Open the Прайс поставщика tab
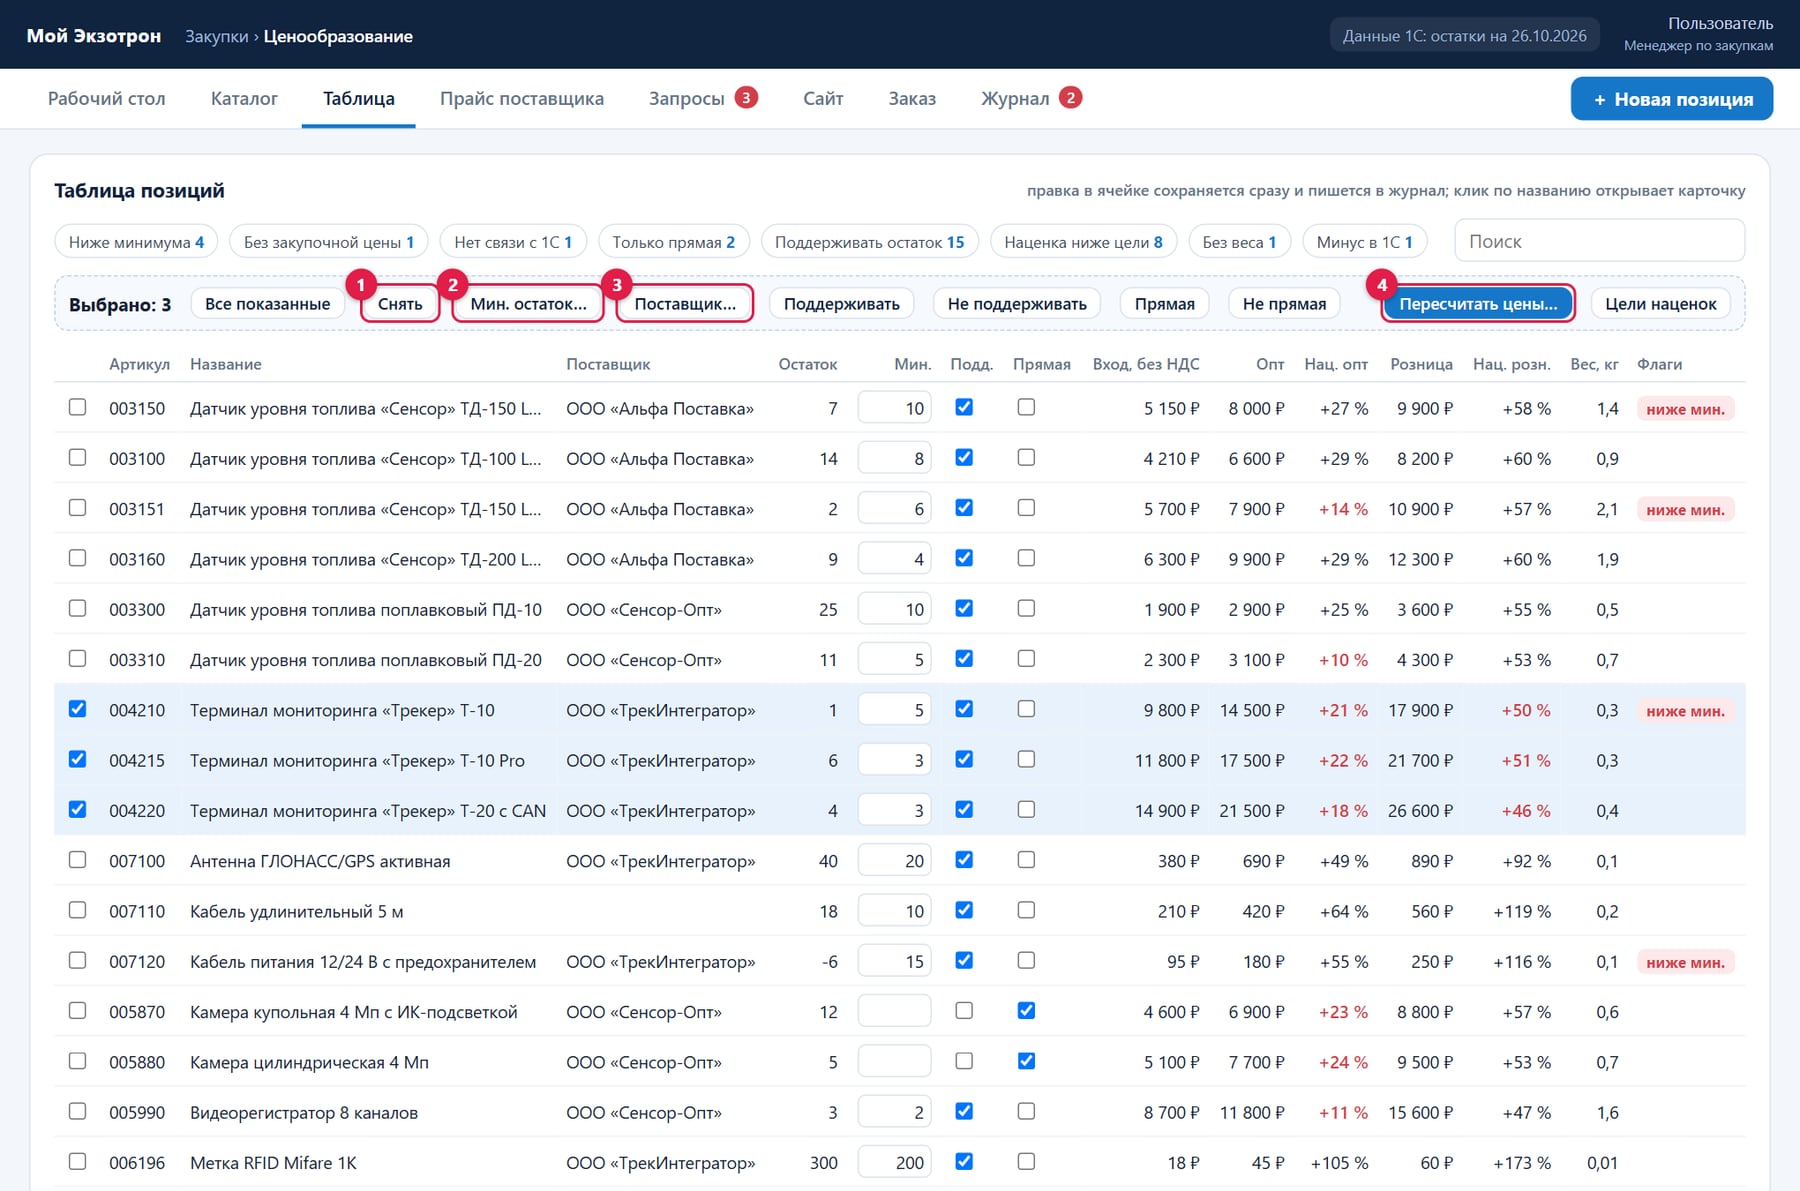This screenshot has width=1800, height=1191. click(522, 98)
